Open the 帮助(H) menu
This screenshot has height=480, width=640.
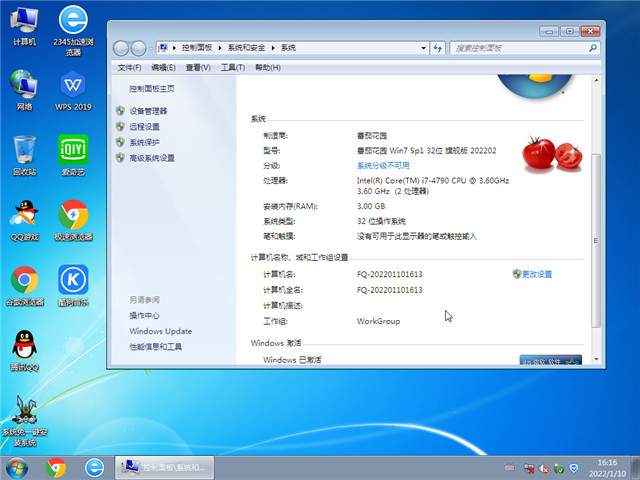click(x=268, y=67)
